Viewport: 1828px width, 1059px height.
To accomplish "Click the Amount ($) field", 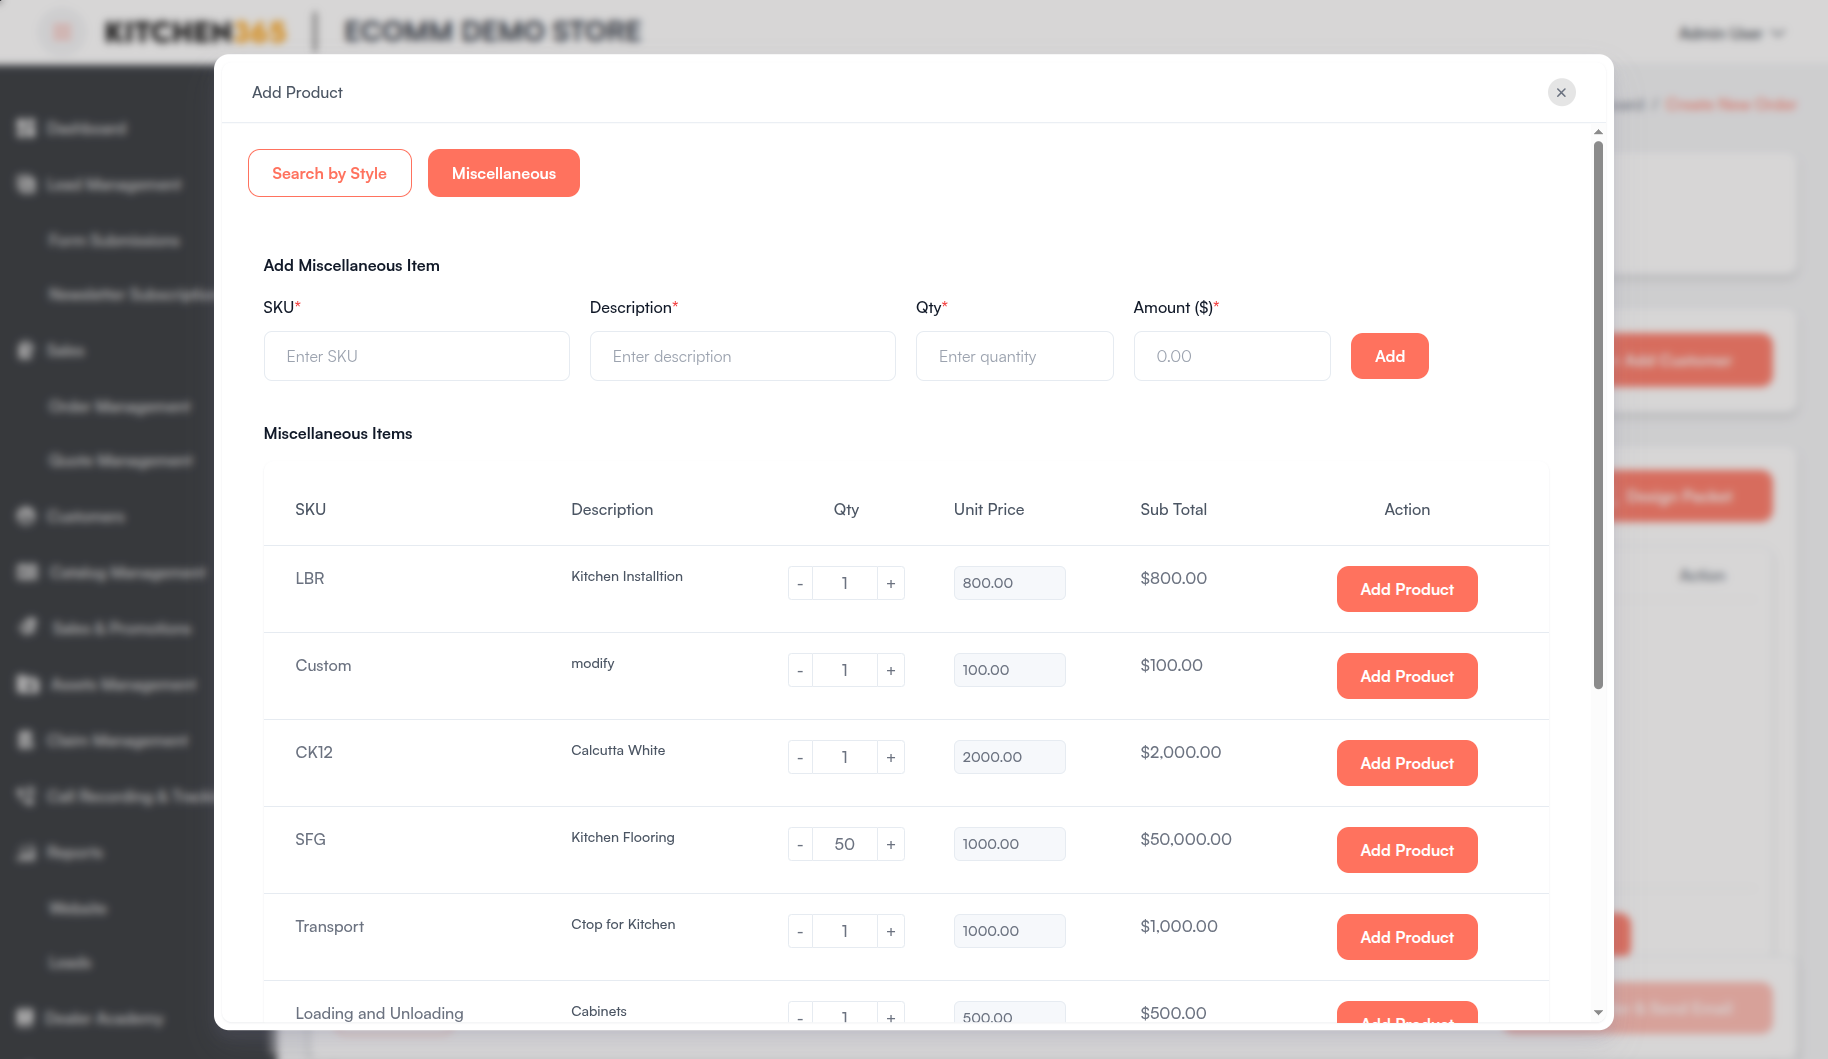I will (x=1232, y=356).
